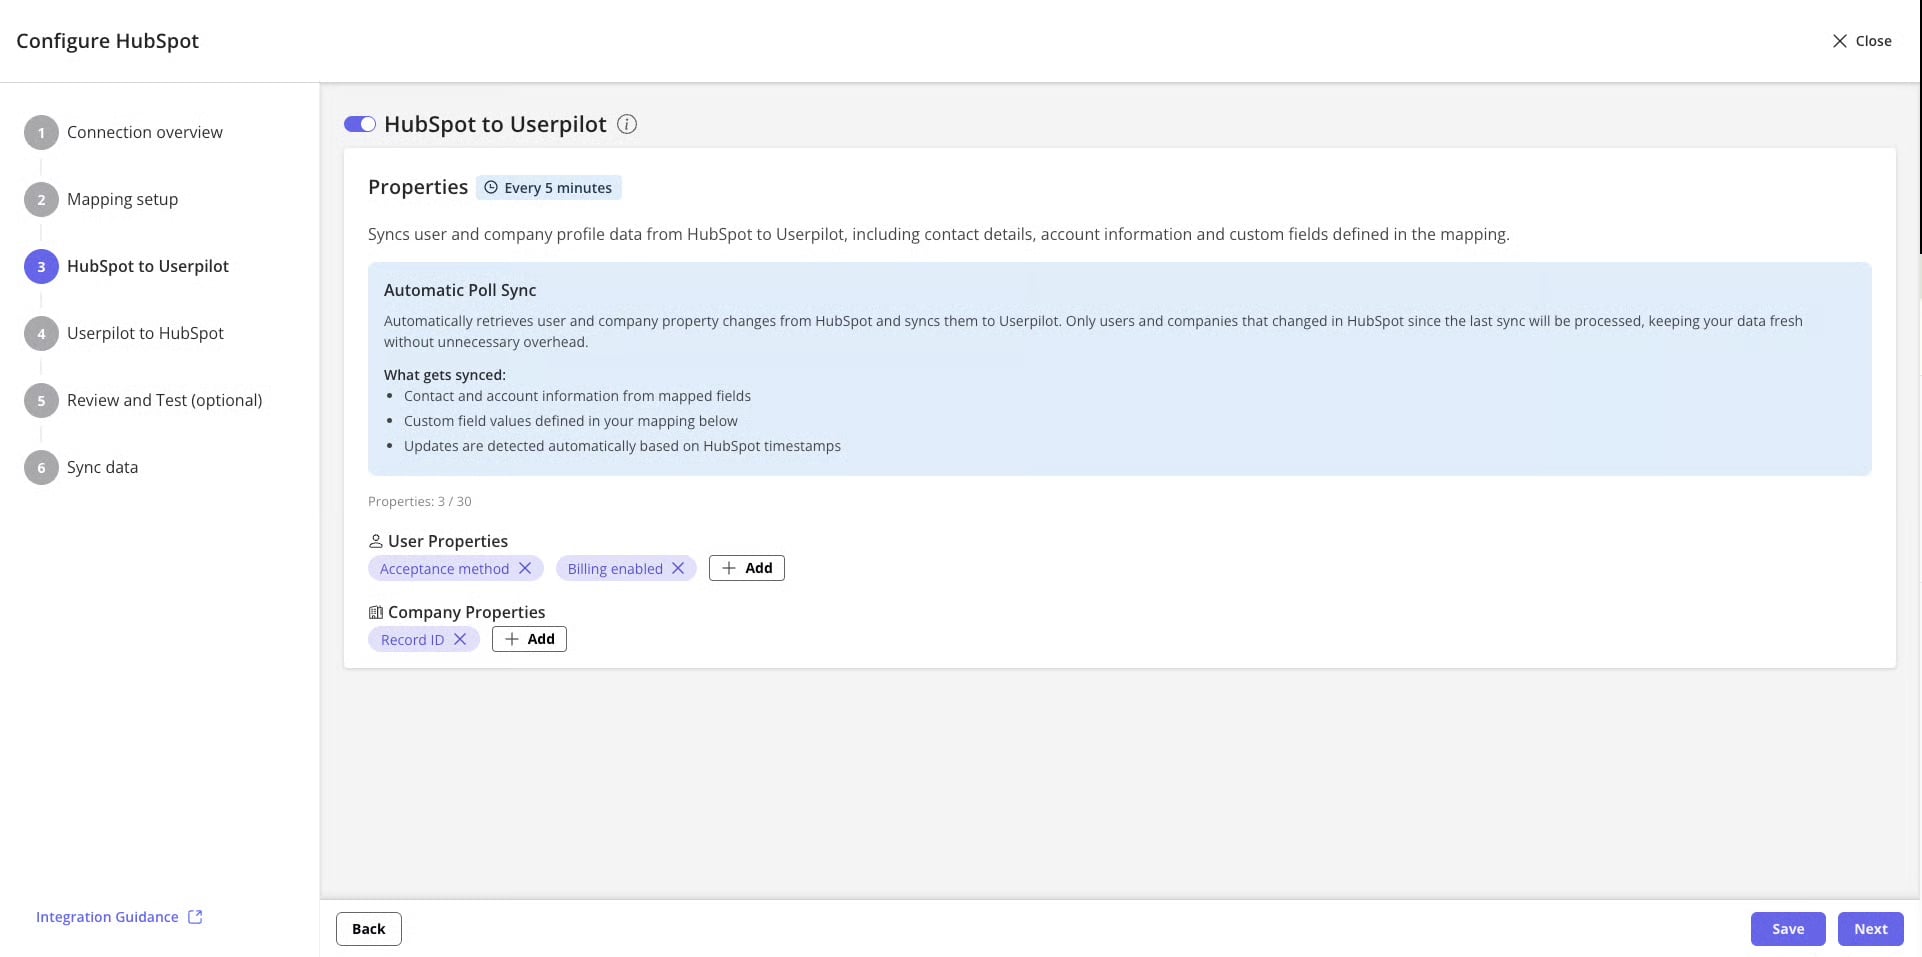1922x957 pixels.
Task: Click the Properties: 3 / 30 counter
Action: pos(420,501)
